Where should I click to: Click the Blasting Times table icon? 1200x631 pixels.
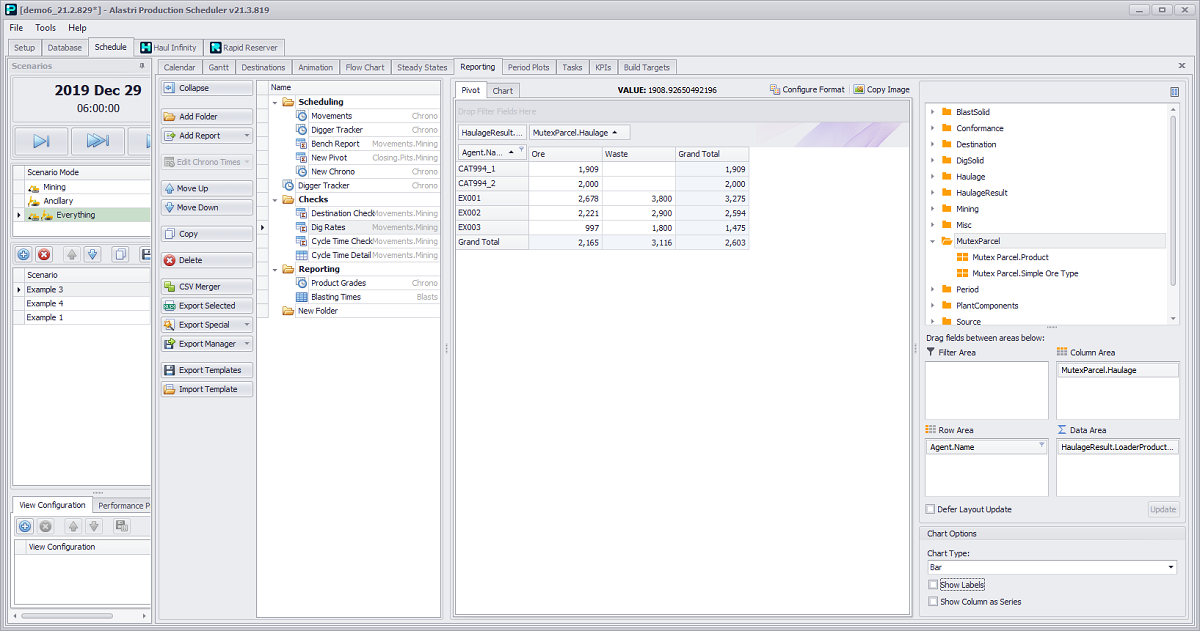[302, 297]
